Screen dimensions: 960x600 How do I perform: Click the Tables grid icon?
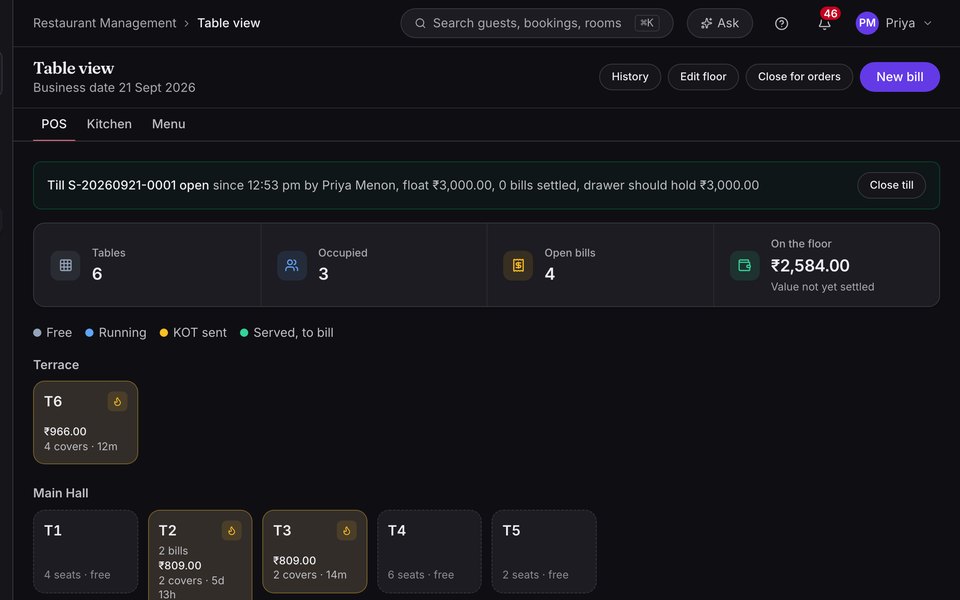click(66, 265)
